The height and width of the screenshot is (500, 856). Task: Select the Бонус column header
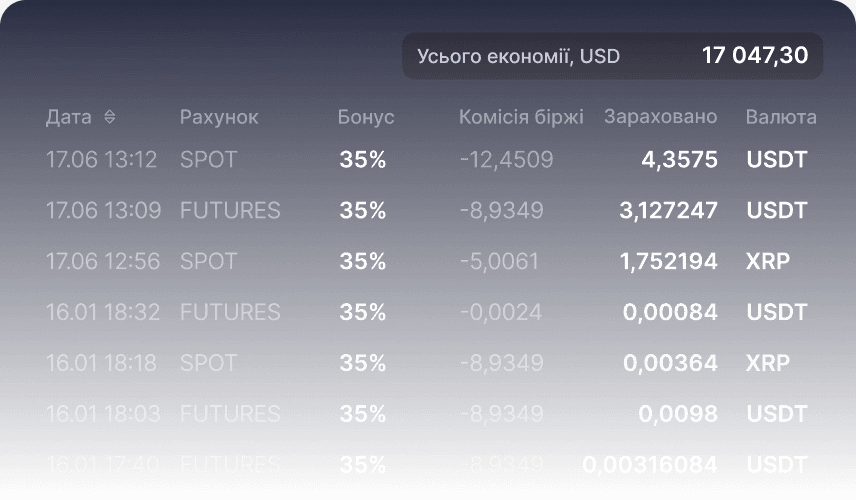pos(366,117)
